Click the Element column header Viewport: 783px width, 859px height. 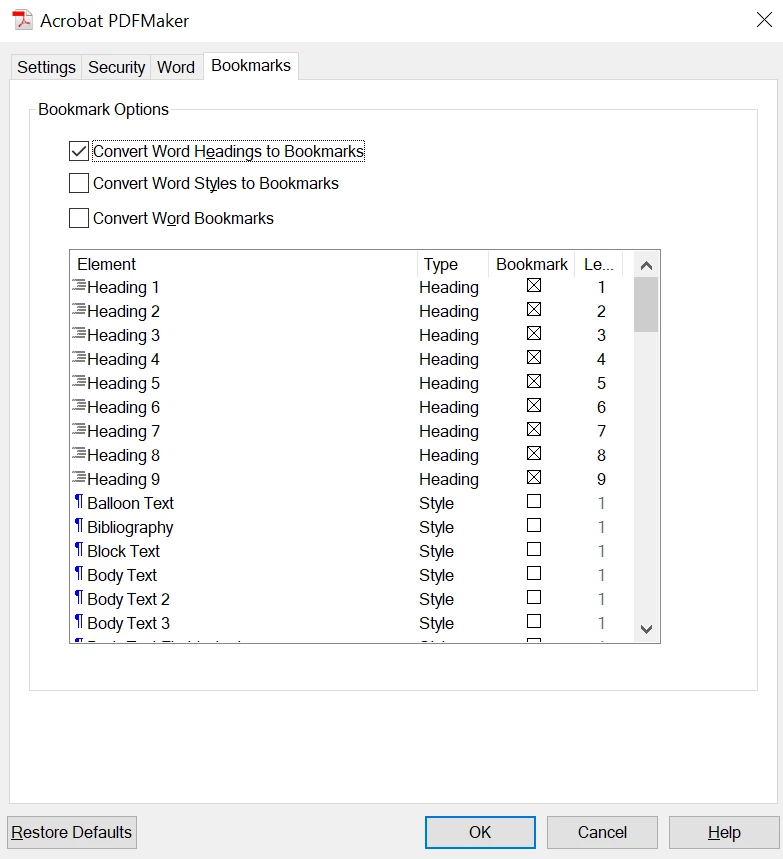244,264
